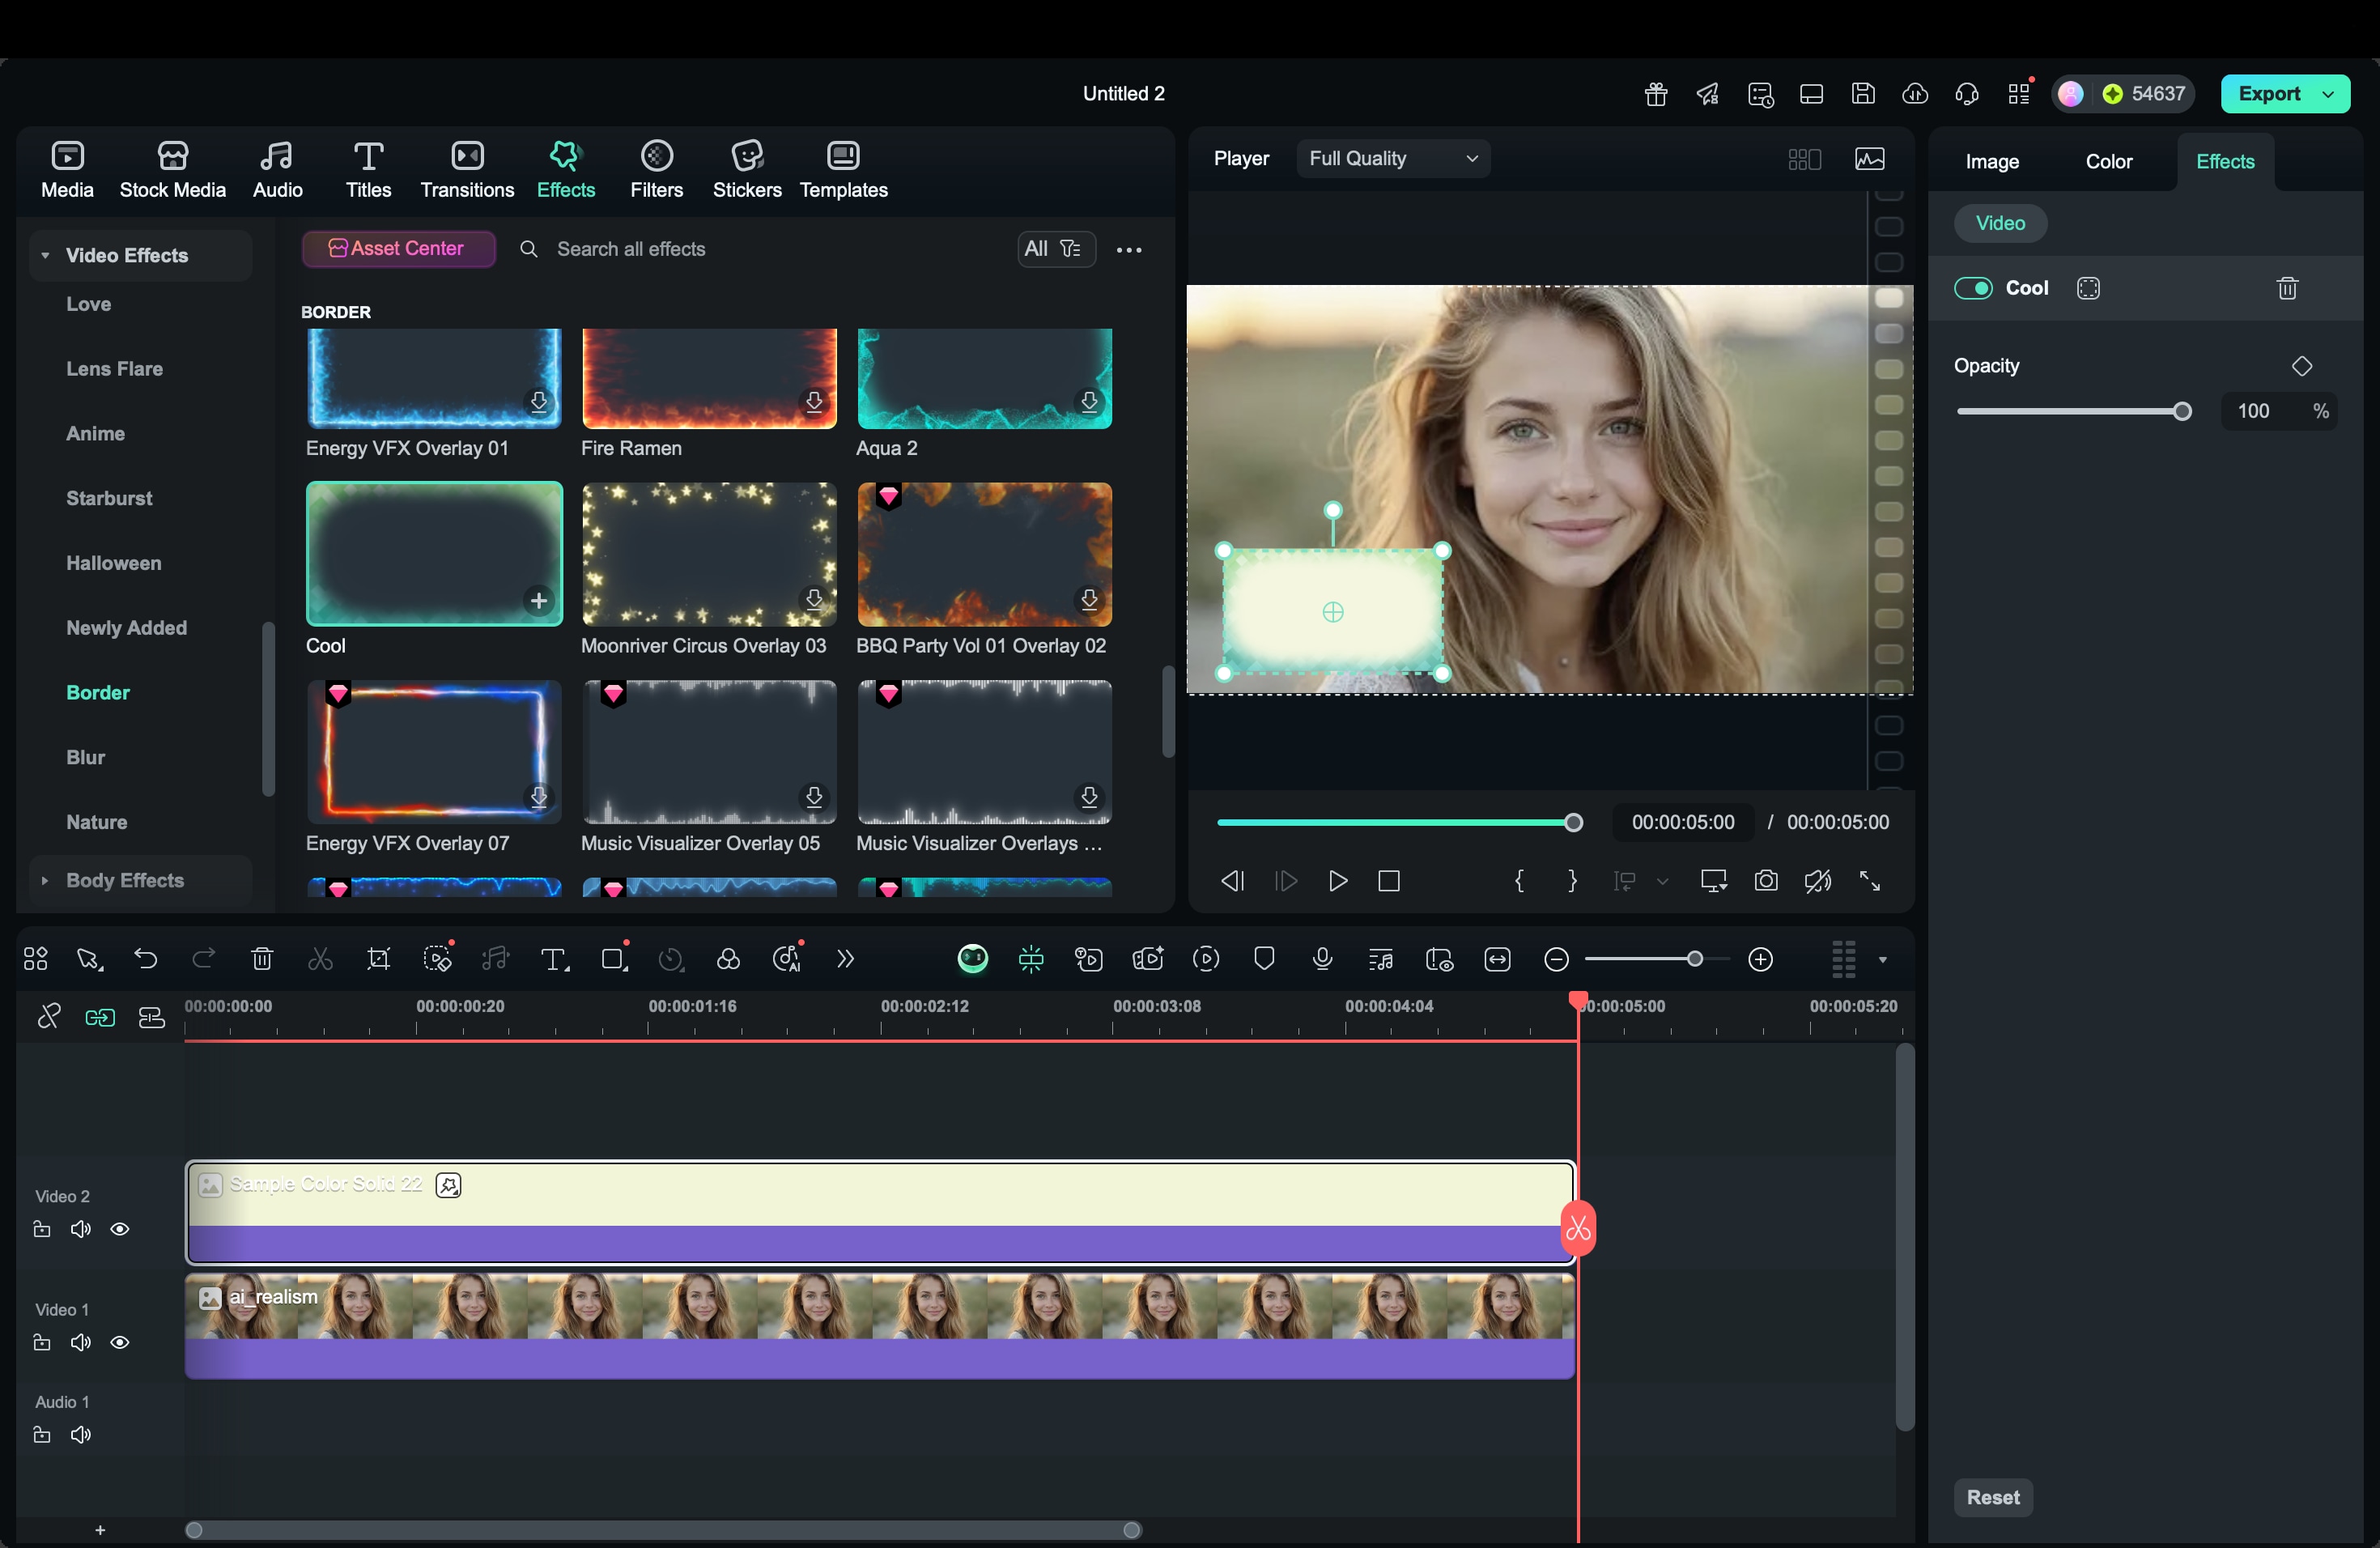The image size is (2380, 1548).
Task: Click the Search all effects field
Action: [x=631, y=249]
